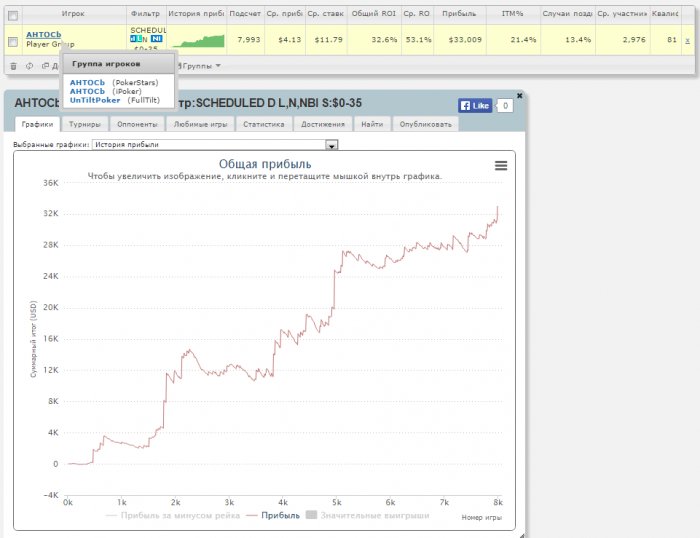Open the АНТОСЬ PokerStars player link
This screenshot has height=538, width=700.
(x=87, y=82)
